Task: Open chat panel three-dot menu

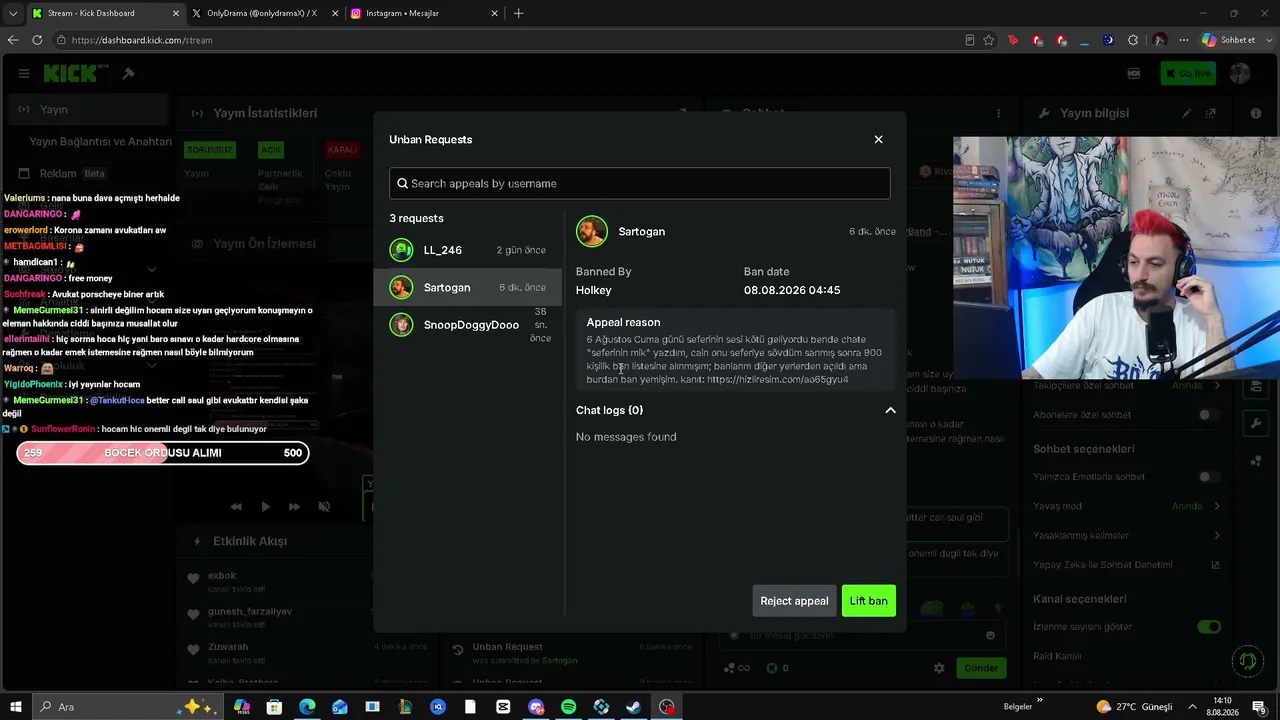Action: click(x=998, y=113)
